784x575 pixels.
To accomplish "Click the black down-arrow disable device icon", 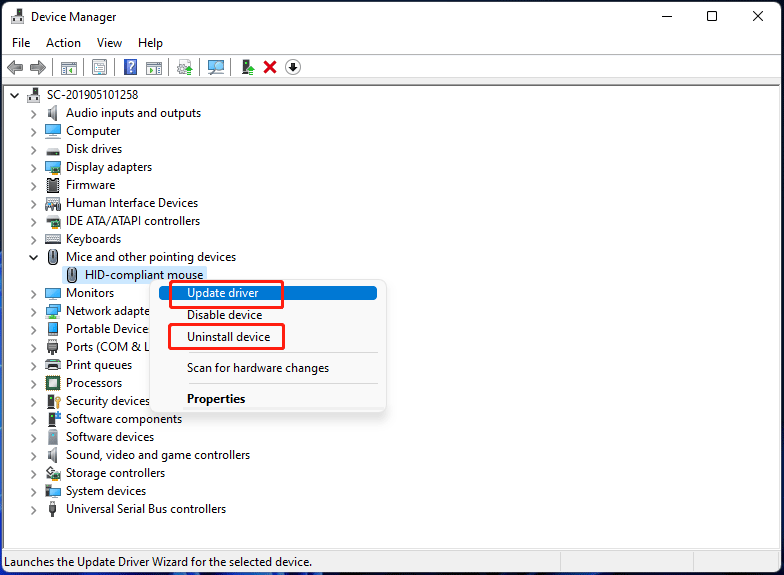I will tap(293, 67).
